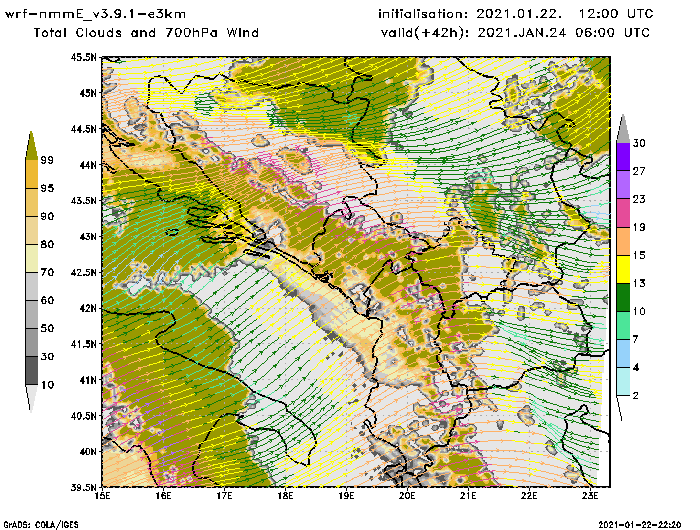This screenshot has width=700, height=530.
Task: Click the cloud legend swatch between 80 and 90
Action: point(31,230)
